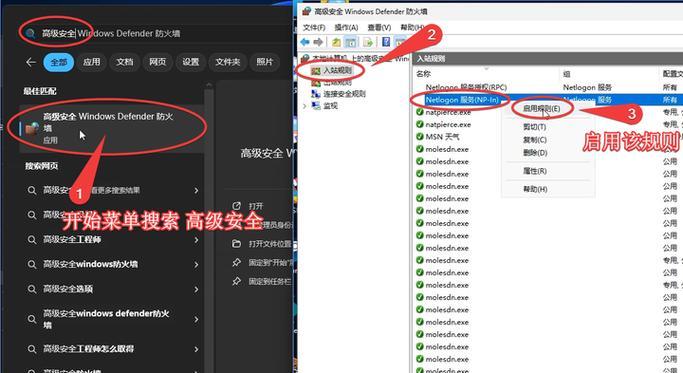Screen dimensions: 683x373
Task: Click the back arrow in the search panel
Action: pyautogui.click(x=31, y=62)
